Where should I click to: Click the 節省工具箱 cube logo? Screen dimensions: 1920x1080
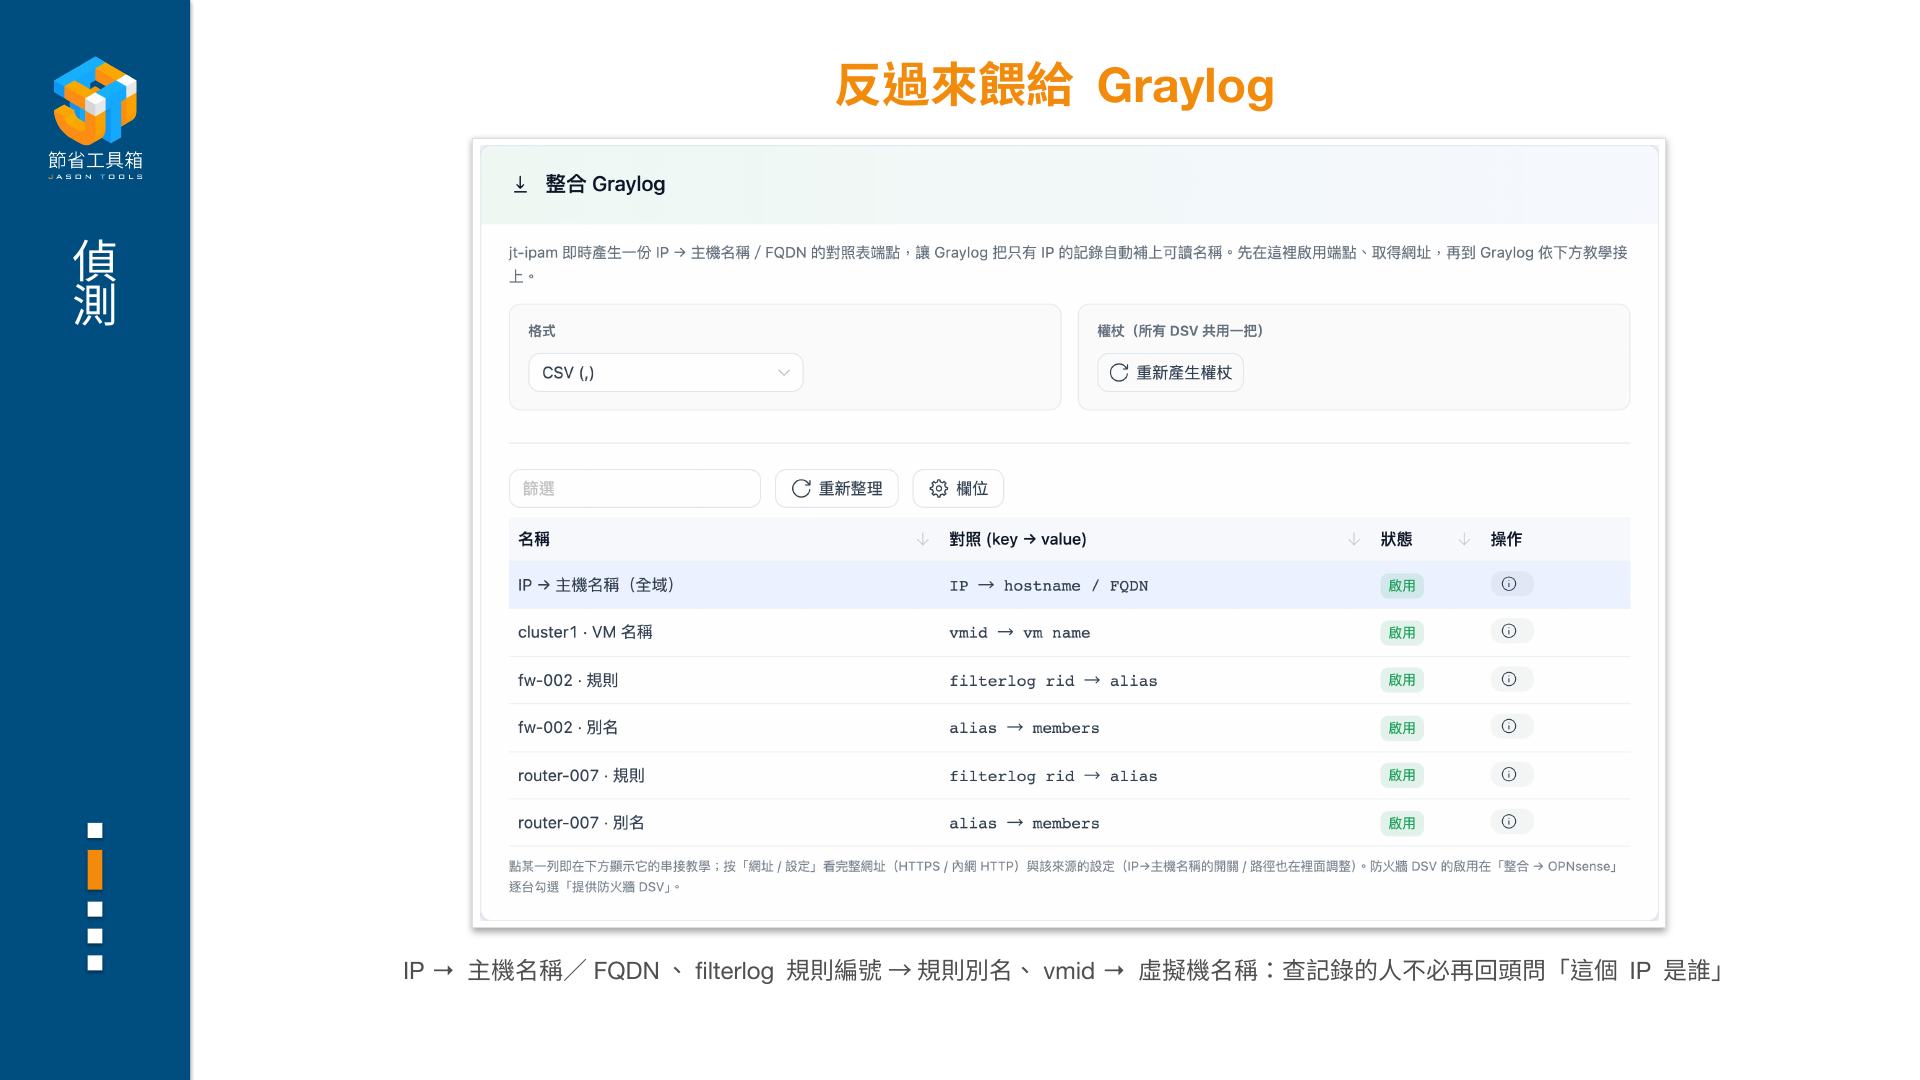95,100
